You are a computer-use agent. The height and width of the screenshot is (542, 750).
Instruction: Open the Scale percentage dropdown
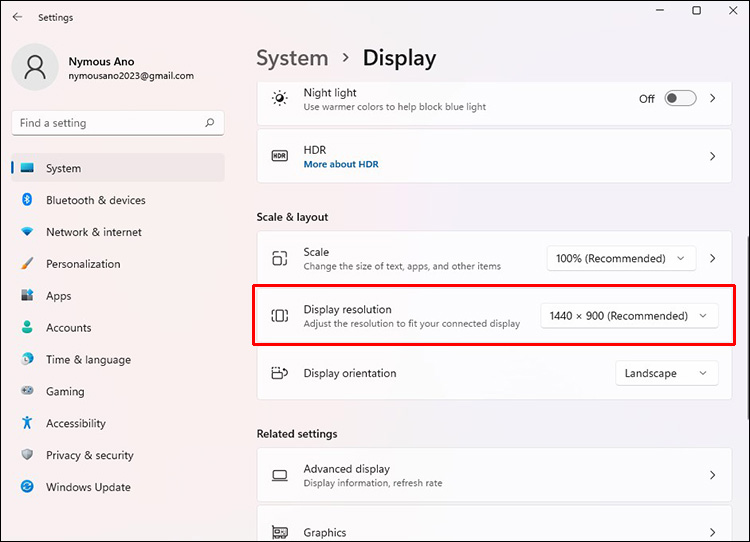pos(621,258)
